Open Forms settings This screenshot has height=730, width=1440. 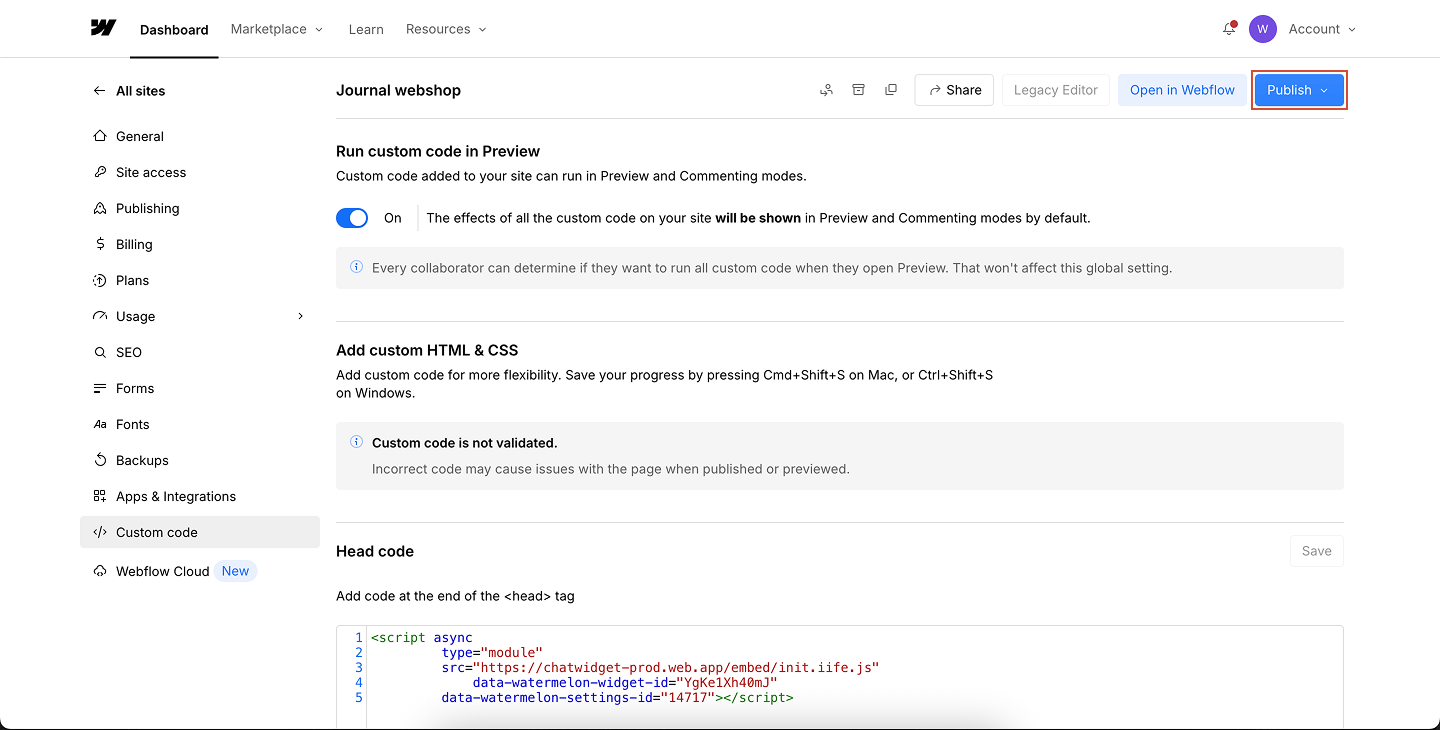tap(200, 388)
